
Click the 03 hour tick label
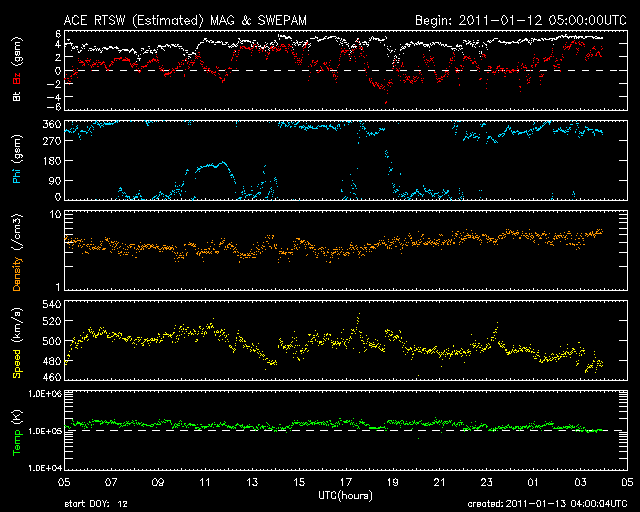pyautogui.click(x=580, y=482)
